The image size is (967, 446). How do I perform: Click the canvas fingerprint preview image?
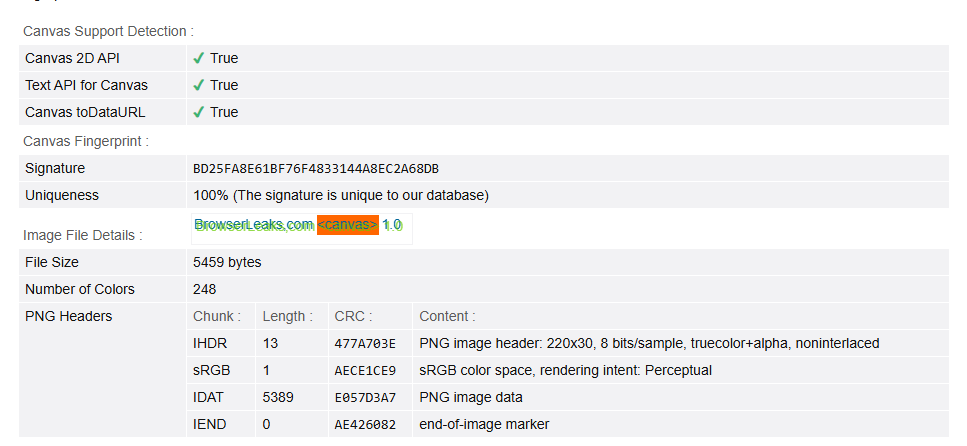tap(300, 227)
